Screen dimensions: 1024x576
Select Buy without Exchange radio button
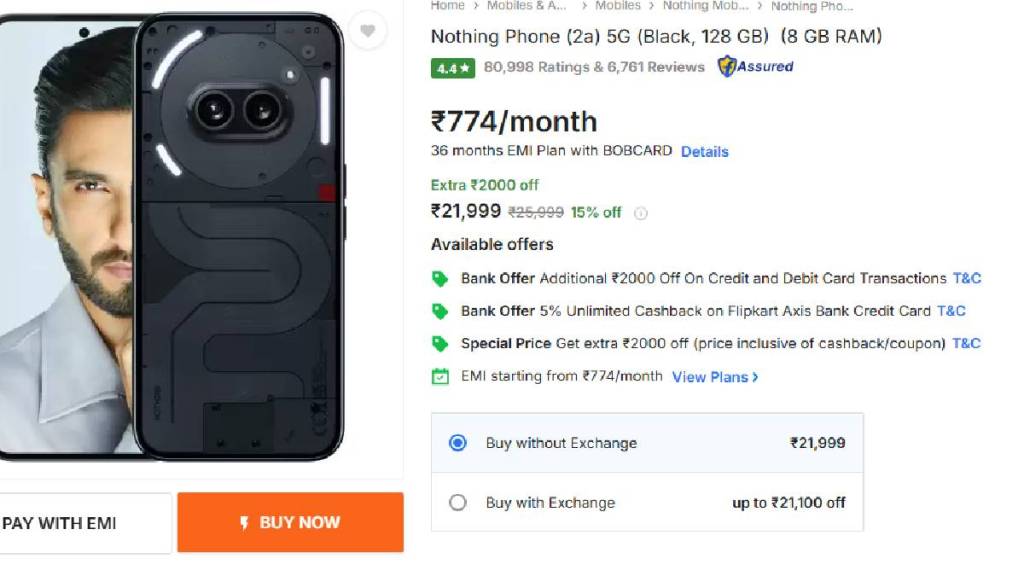click(x=458, y=443)
